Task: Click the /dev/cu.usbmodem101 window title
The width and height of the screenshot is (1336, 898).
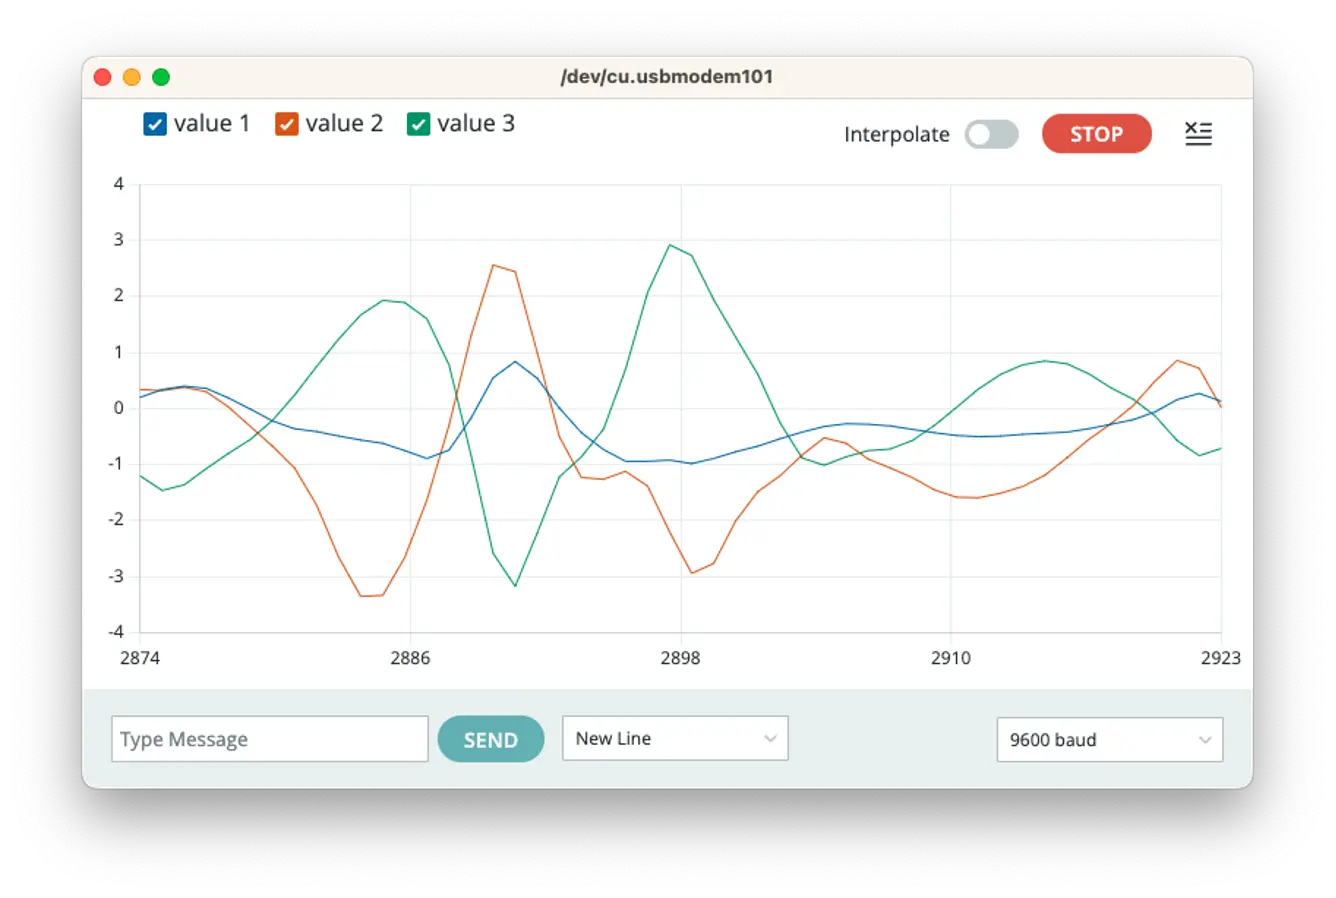Action: (x=667, y=77)
